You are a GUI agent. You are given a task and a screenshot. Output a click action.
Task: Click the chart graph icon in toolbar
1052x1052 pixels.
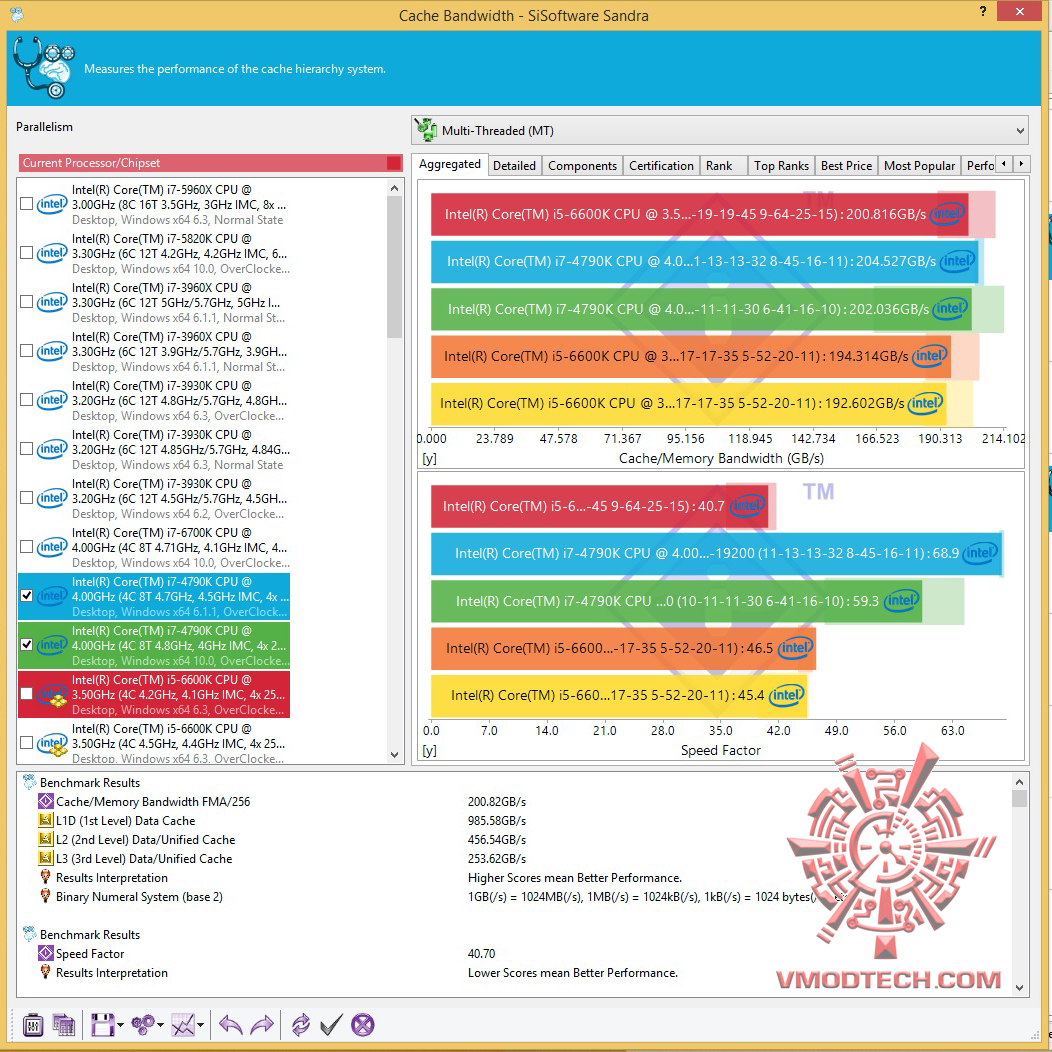point(183,1024)
